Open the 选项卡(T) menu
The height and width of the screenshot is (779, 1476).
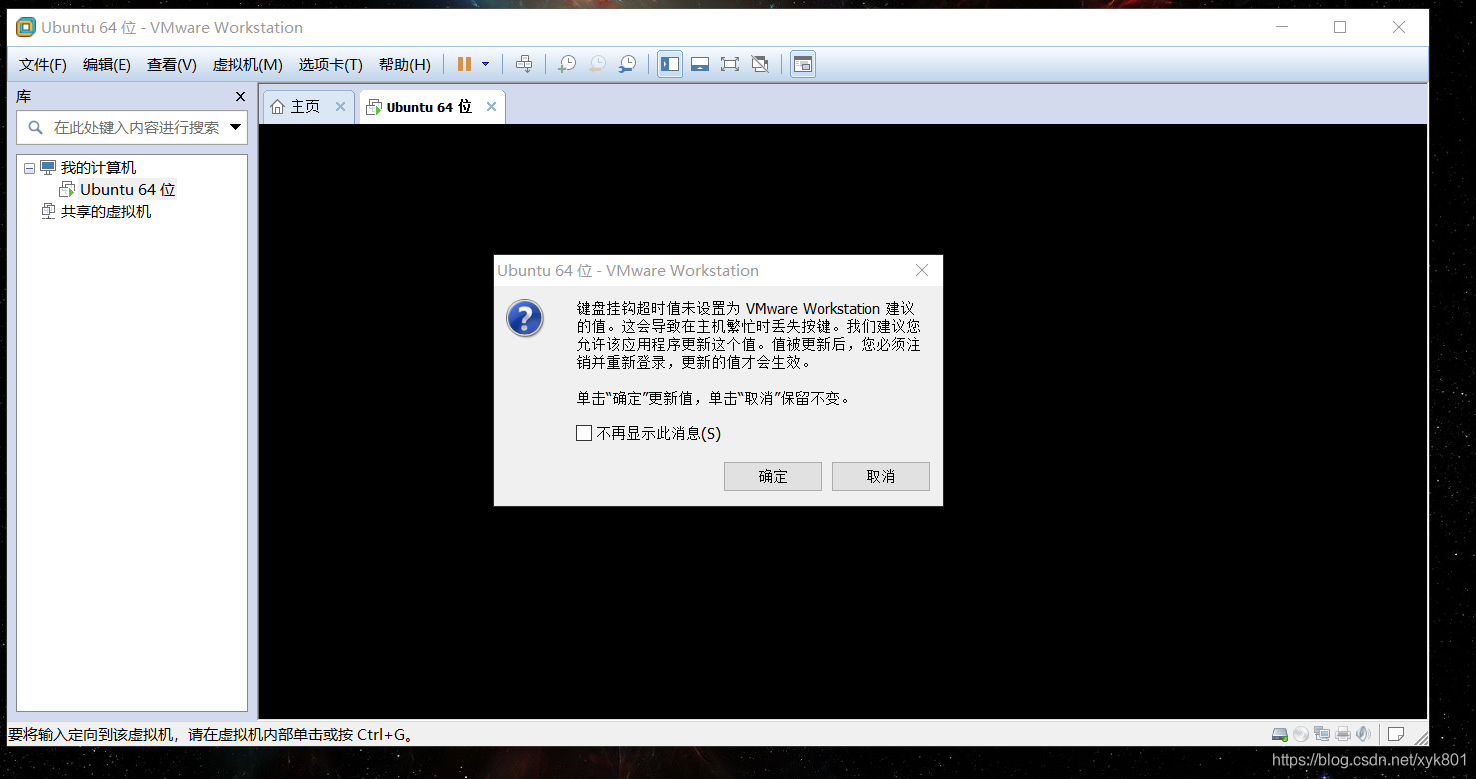click(331, 64)
